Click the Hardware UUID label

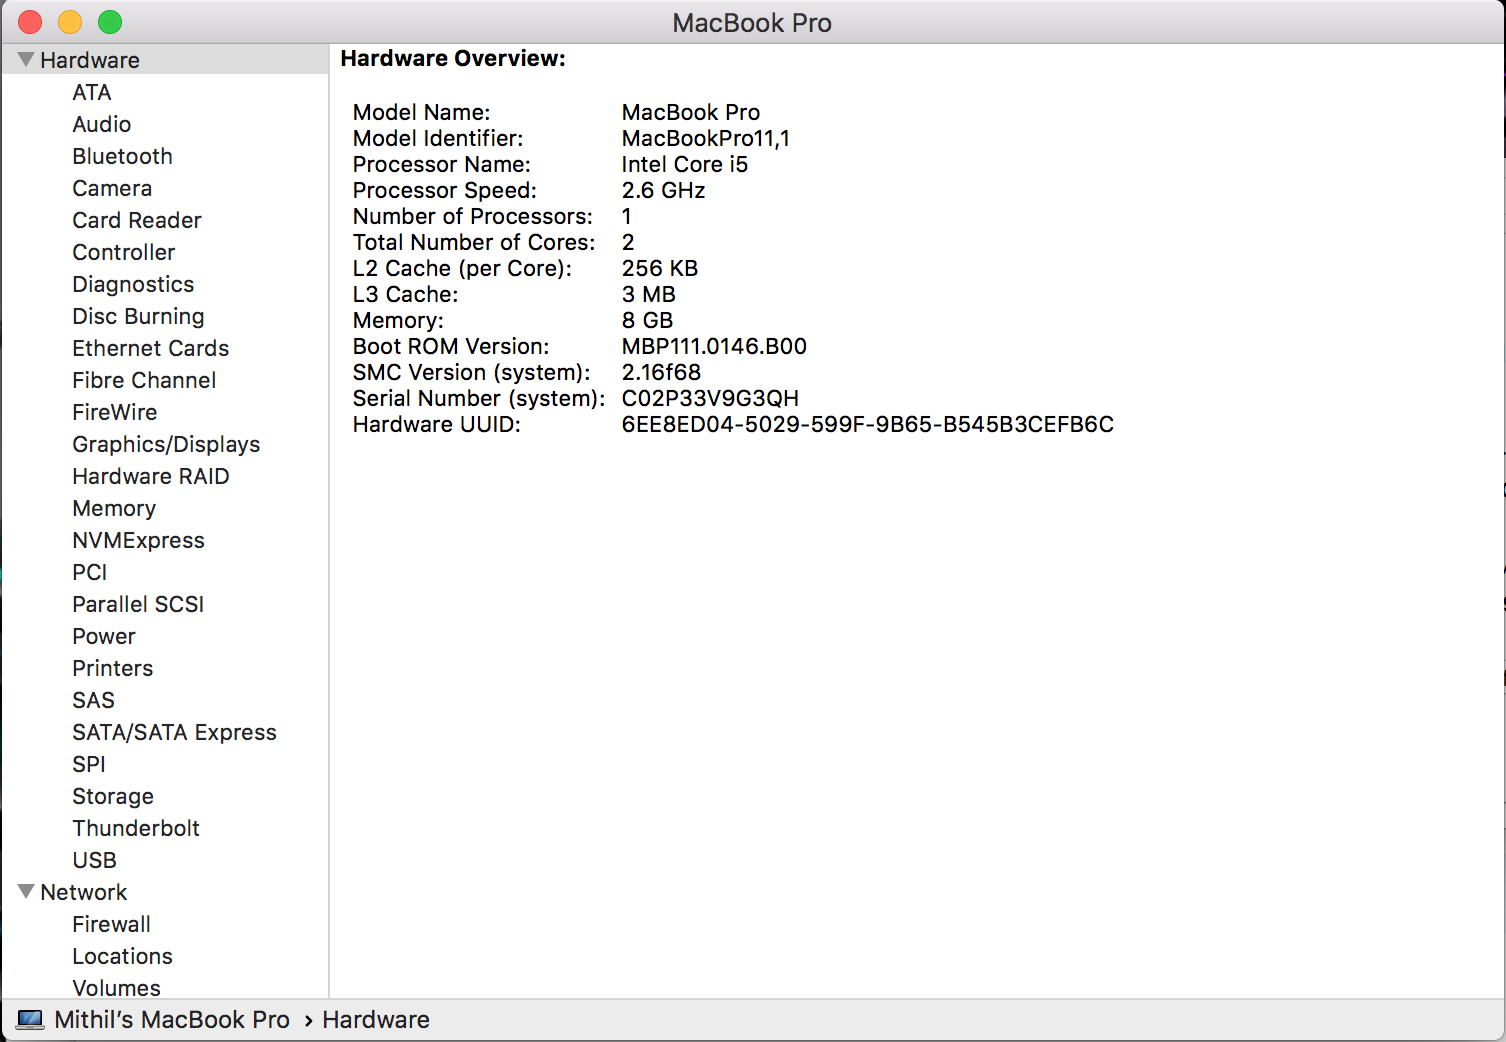(437, 424)
